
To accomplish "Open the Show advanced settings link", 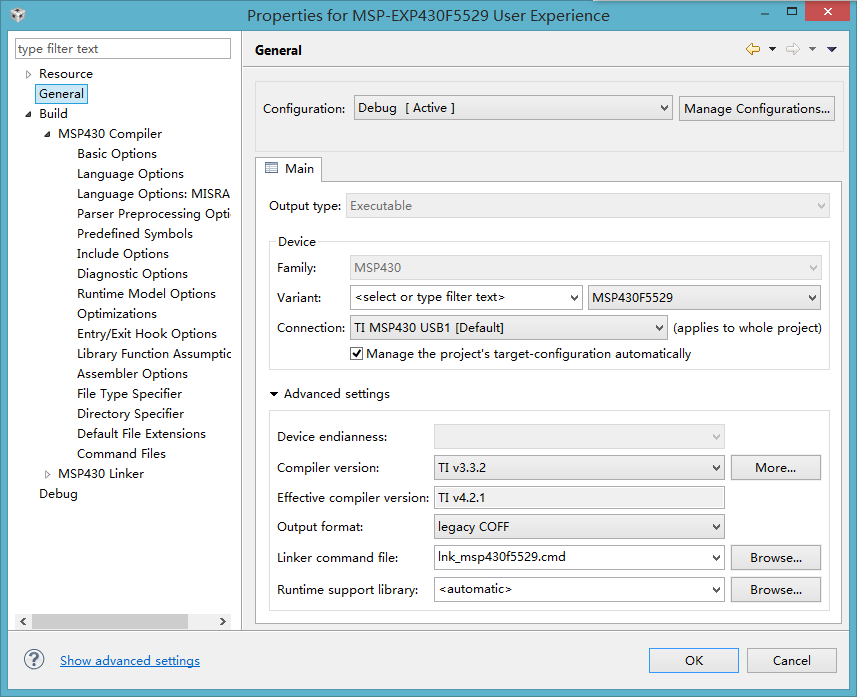I will (x=130, y=661).
